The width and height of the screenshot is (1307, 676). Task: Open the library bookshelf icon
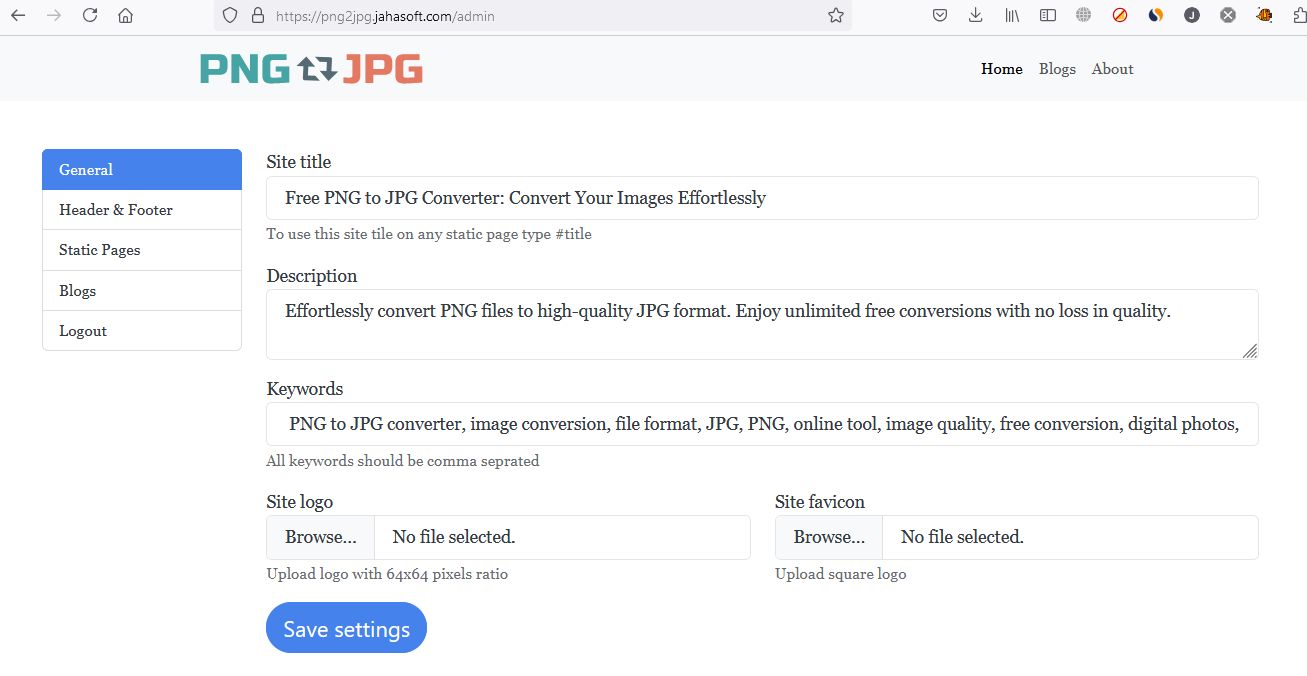pos(1012,15)
